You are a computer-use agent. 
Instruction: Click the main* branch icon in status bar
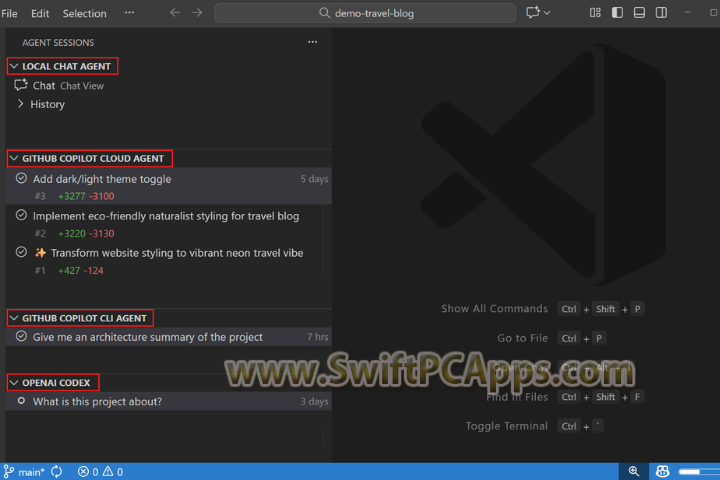(x=24, y=472)
